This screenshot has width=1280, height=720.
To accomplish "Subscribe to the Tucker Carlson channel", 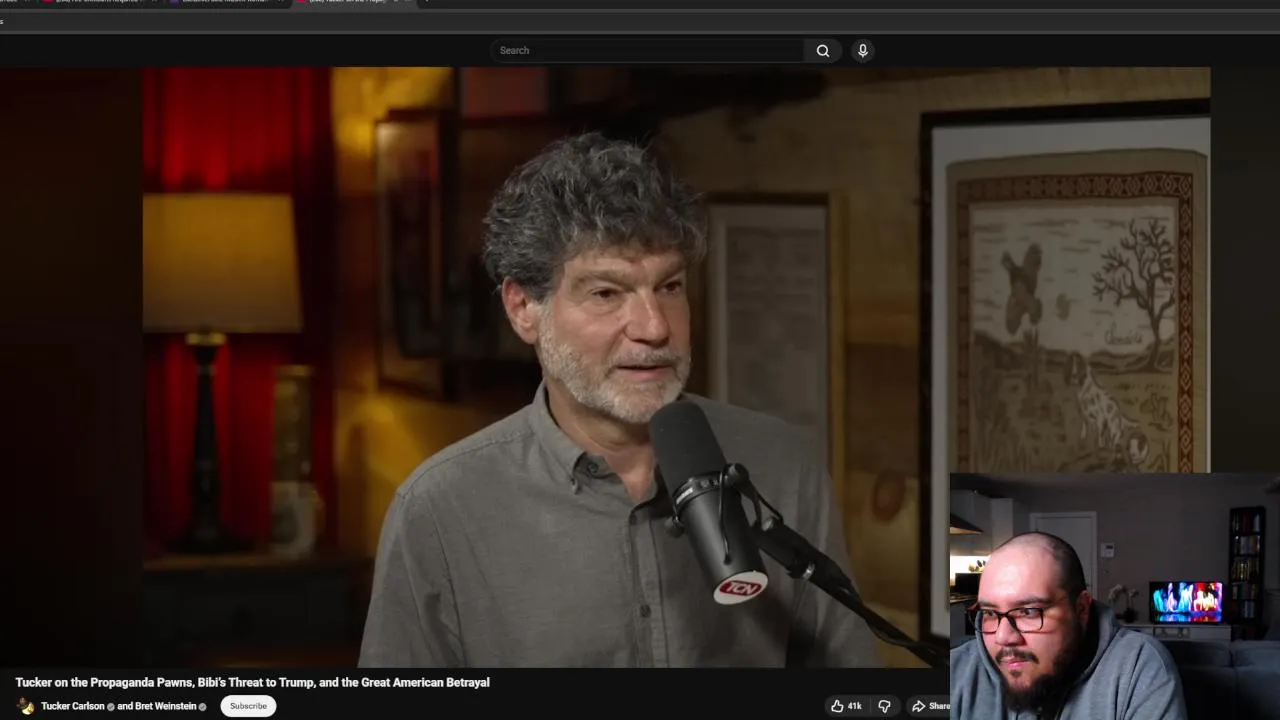I will point(248,706).
